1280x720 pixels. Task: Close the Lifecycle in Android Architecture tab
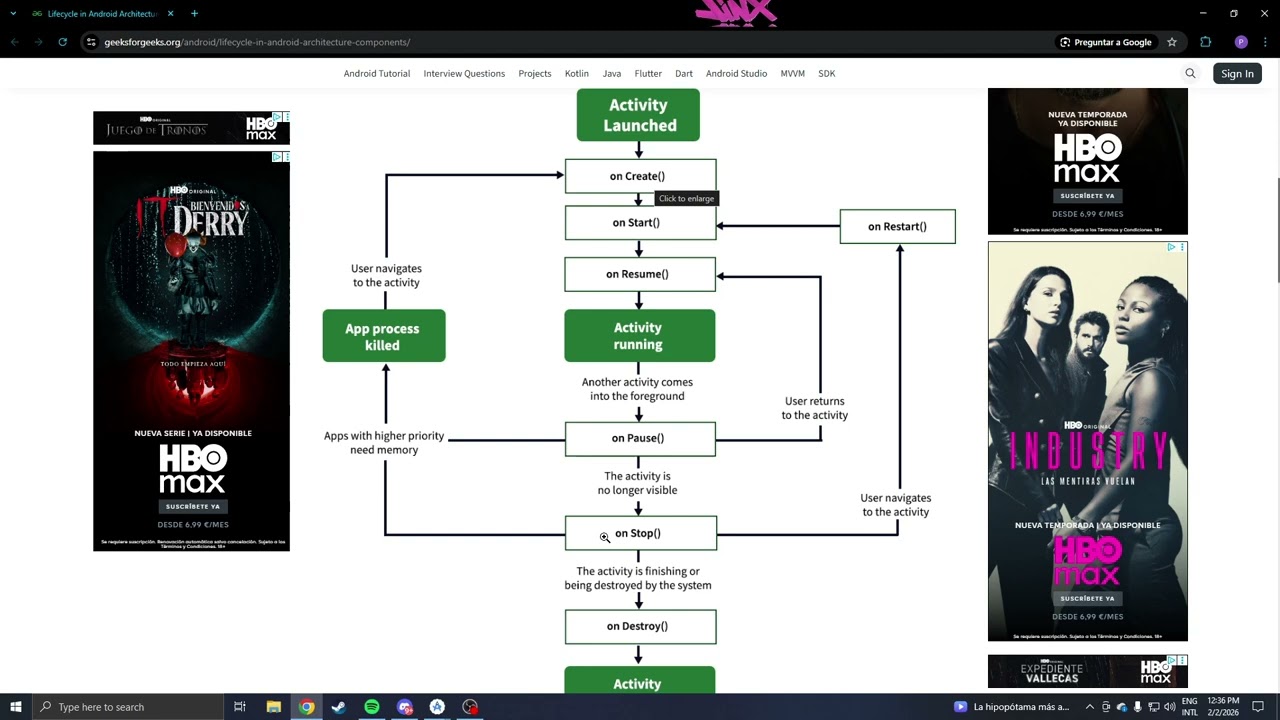[171, 14]
